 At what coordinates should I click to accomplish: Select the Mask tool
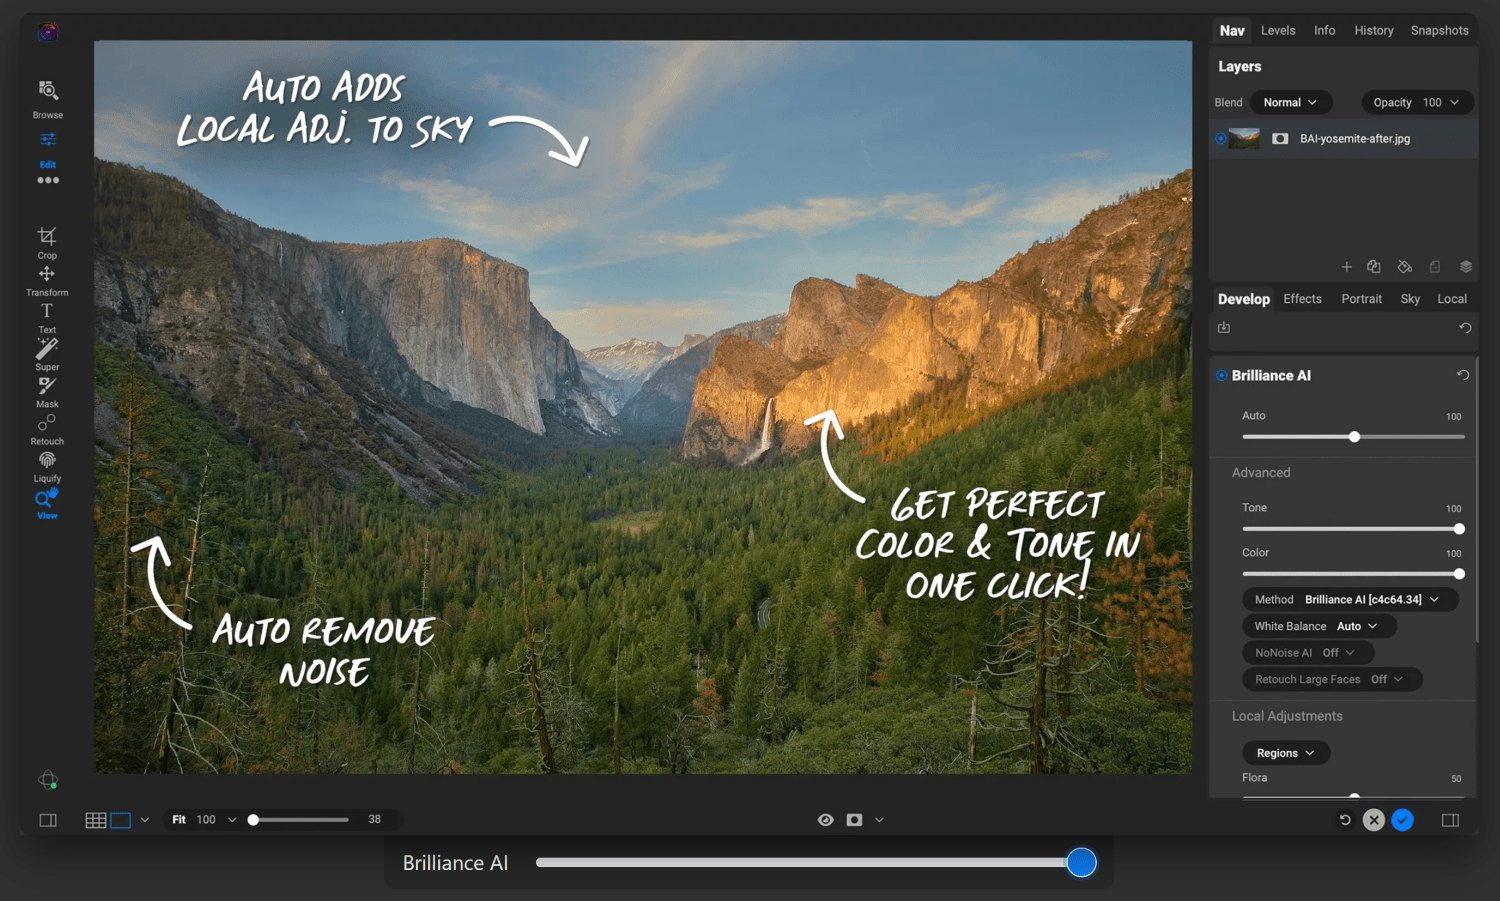point(47,392)
